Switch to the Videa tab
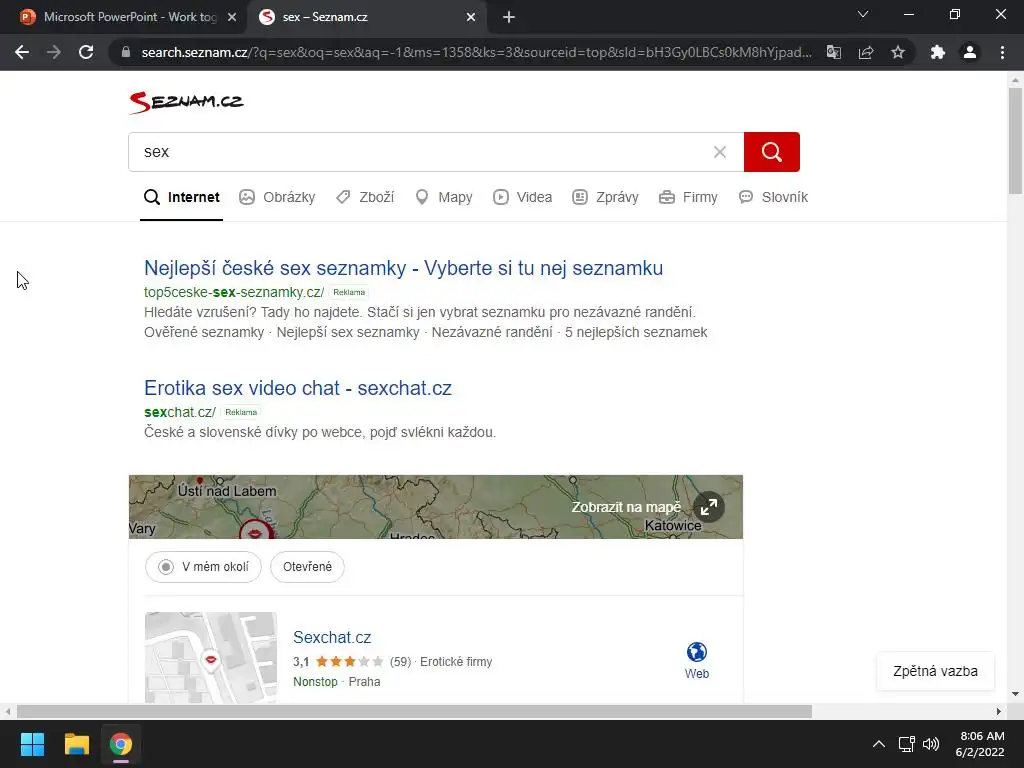The image size is (1024, 768). [x=522, y=197]
